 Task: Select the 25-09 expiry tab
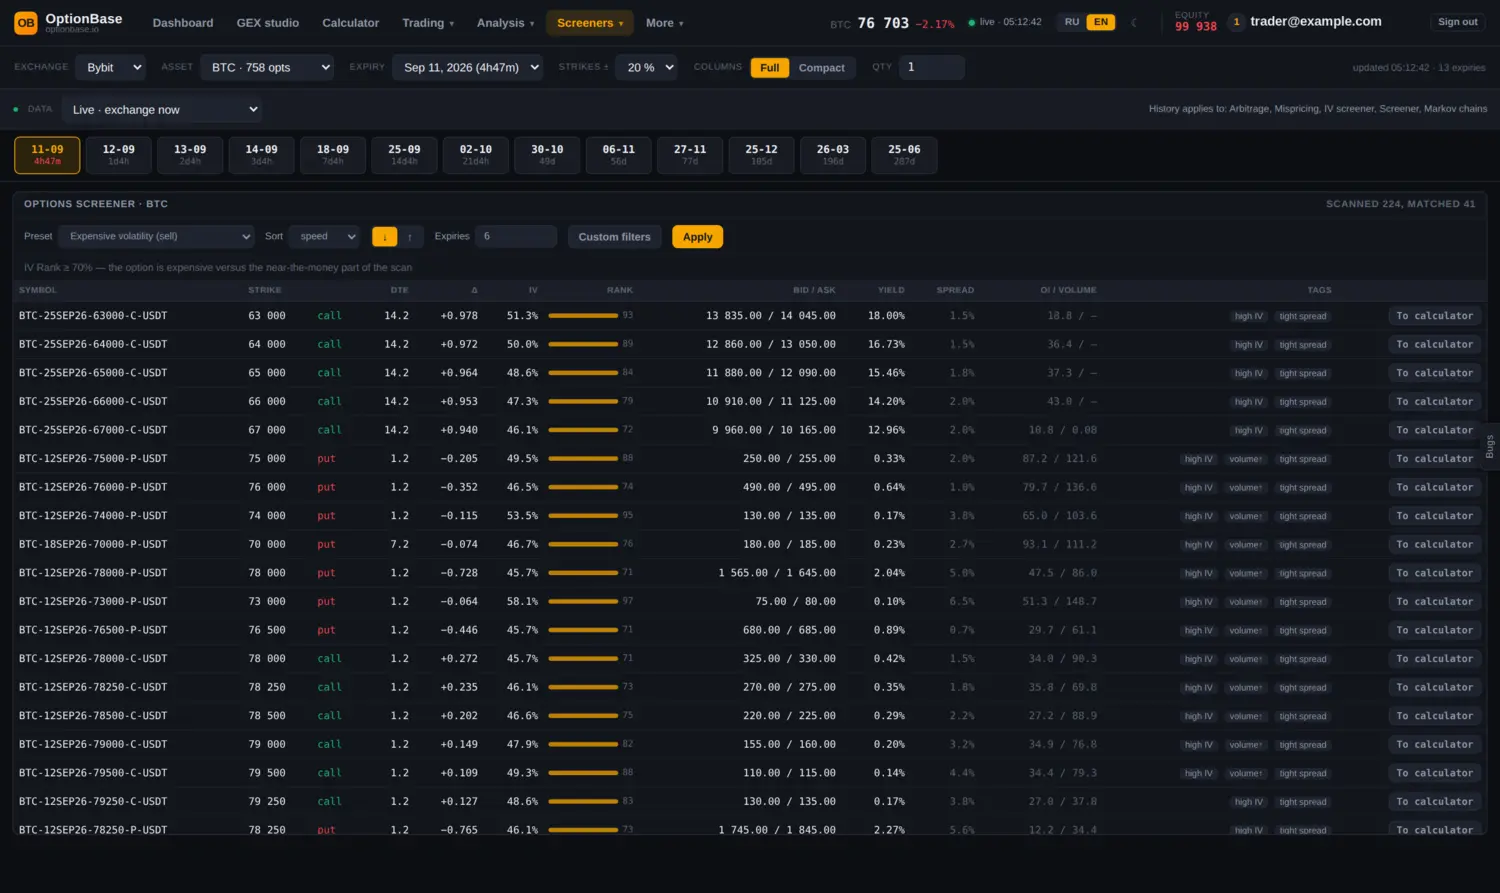tap(404, 155)
